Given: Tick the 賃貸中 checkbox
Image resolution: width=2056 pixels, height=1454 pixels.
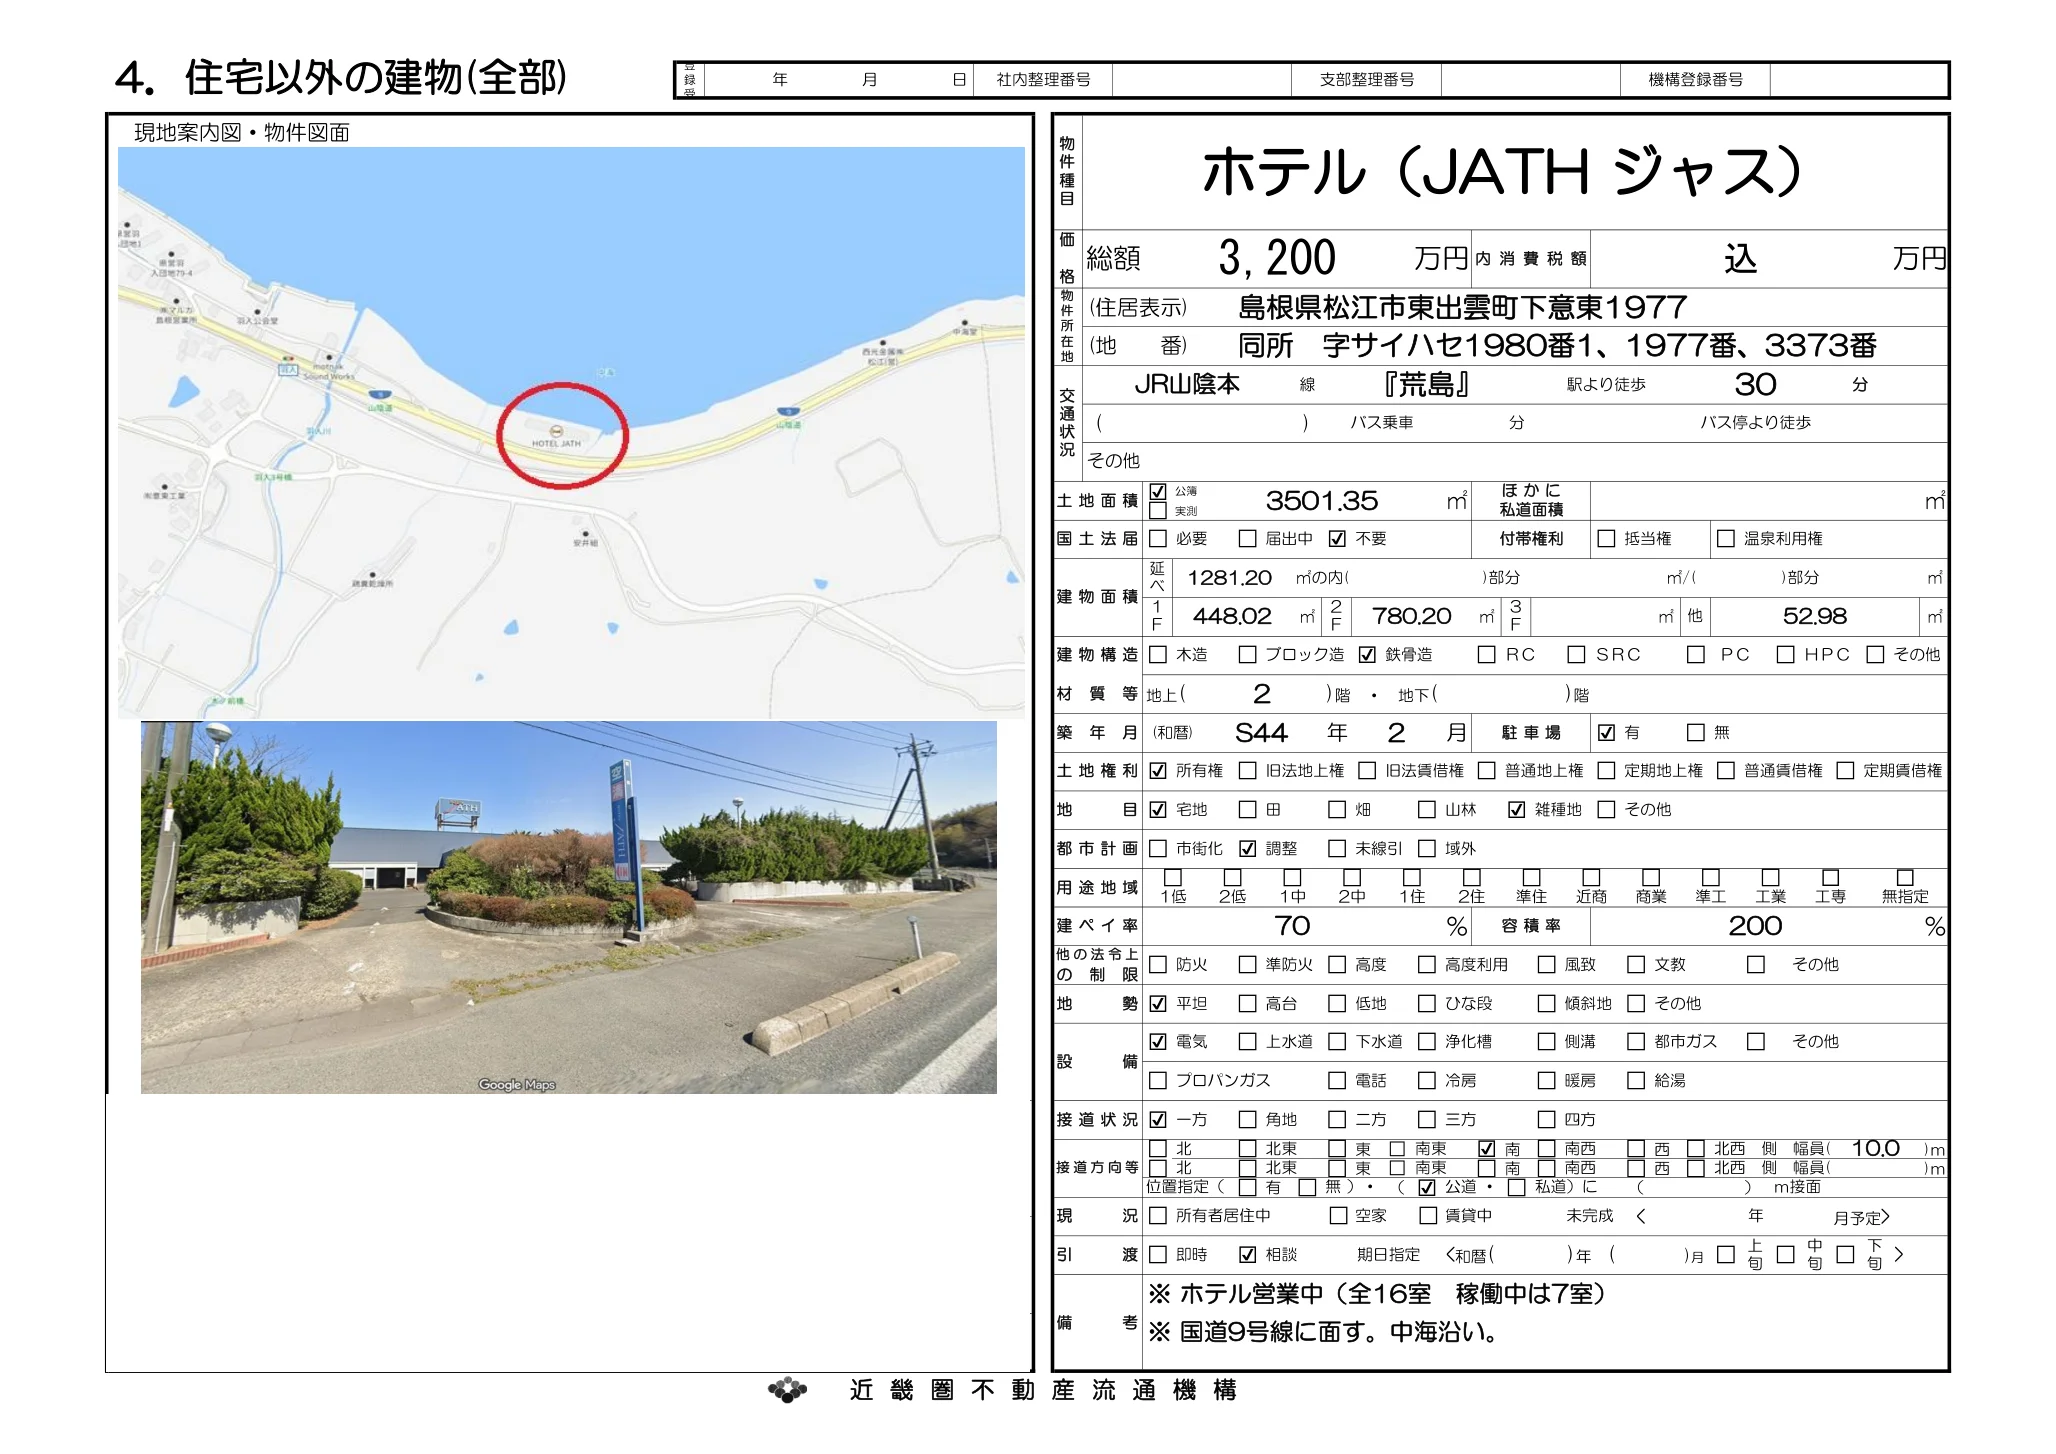Looking at the screenshot, I should [1427, 1216].
